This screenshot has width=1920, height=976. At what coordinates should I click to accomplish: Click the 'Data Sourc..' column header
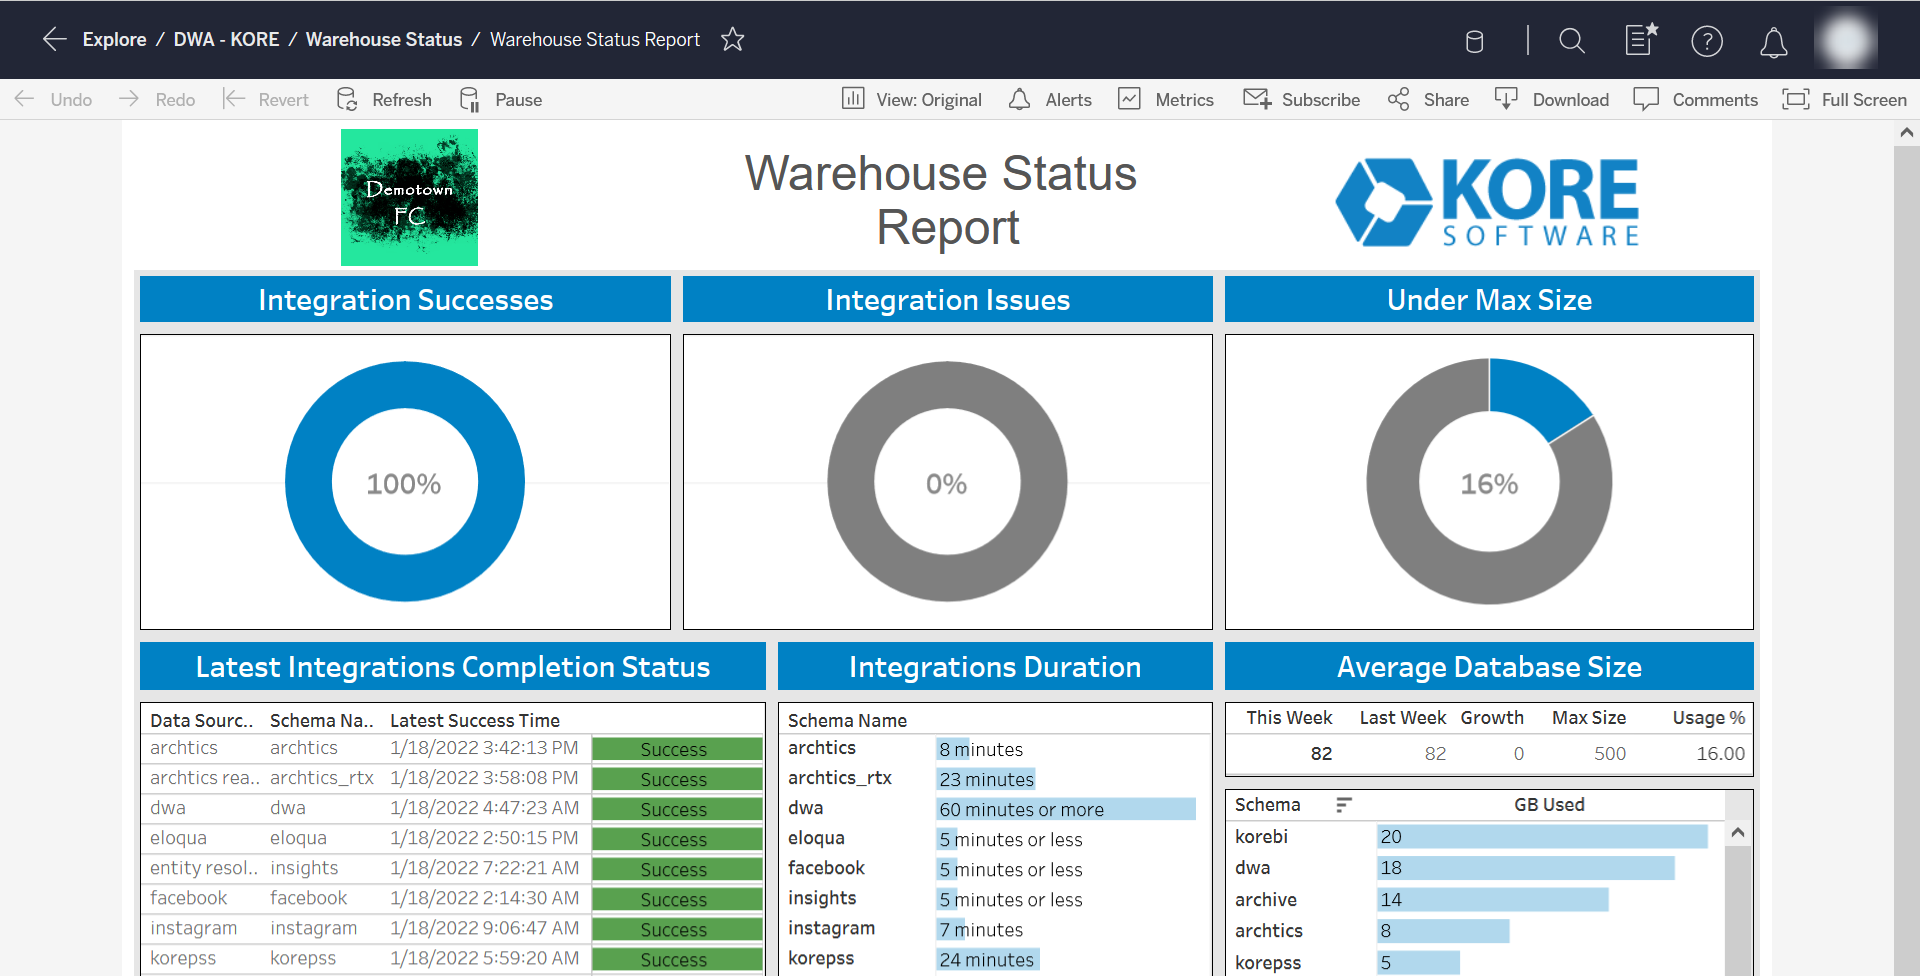click(x=202, y=720)
